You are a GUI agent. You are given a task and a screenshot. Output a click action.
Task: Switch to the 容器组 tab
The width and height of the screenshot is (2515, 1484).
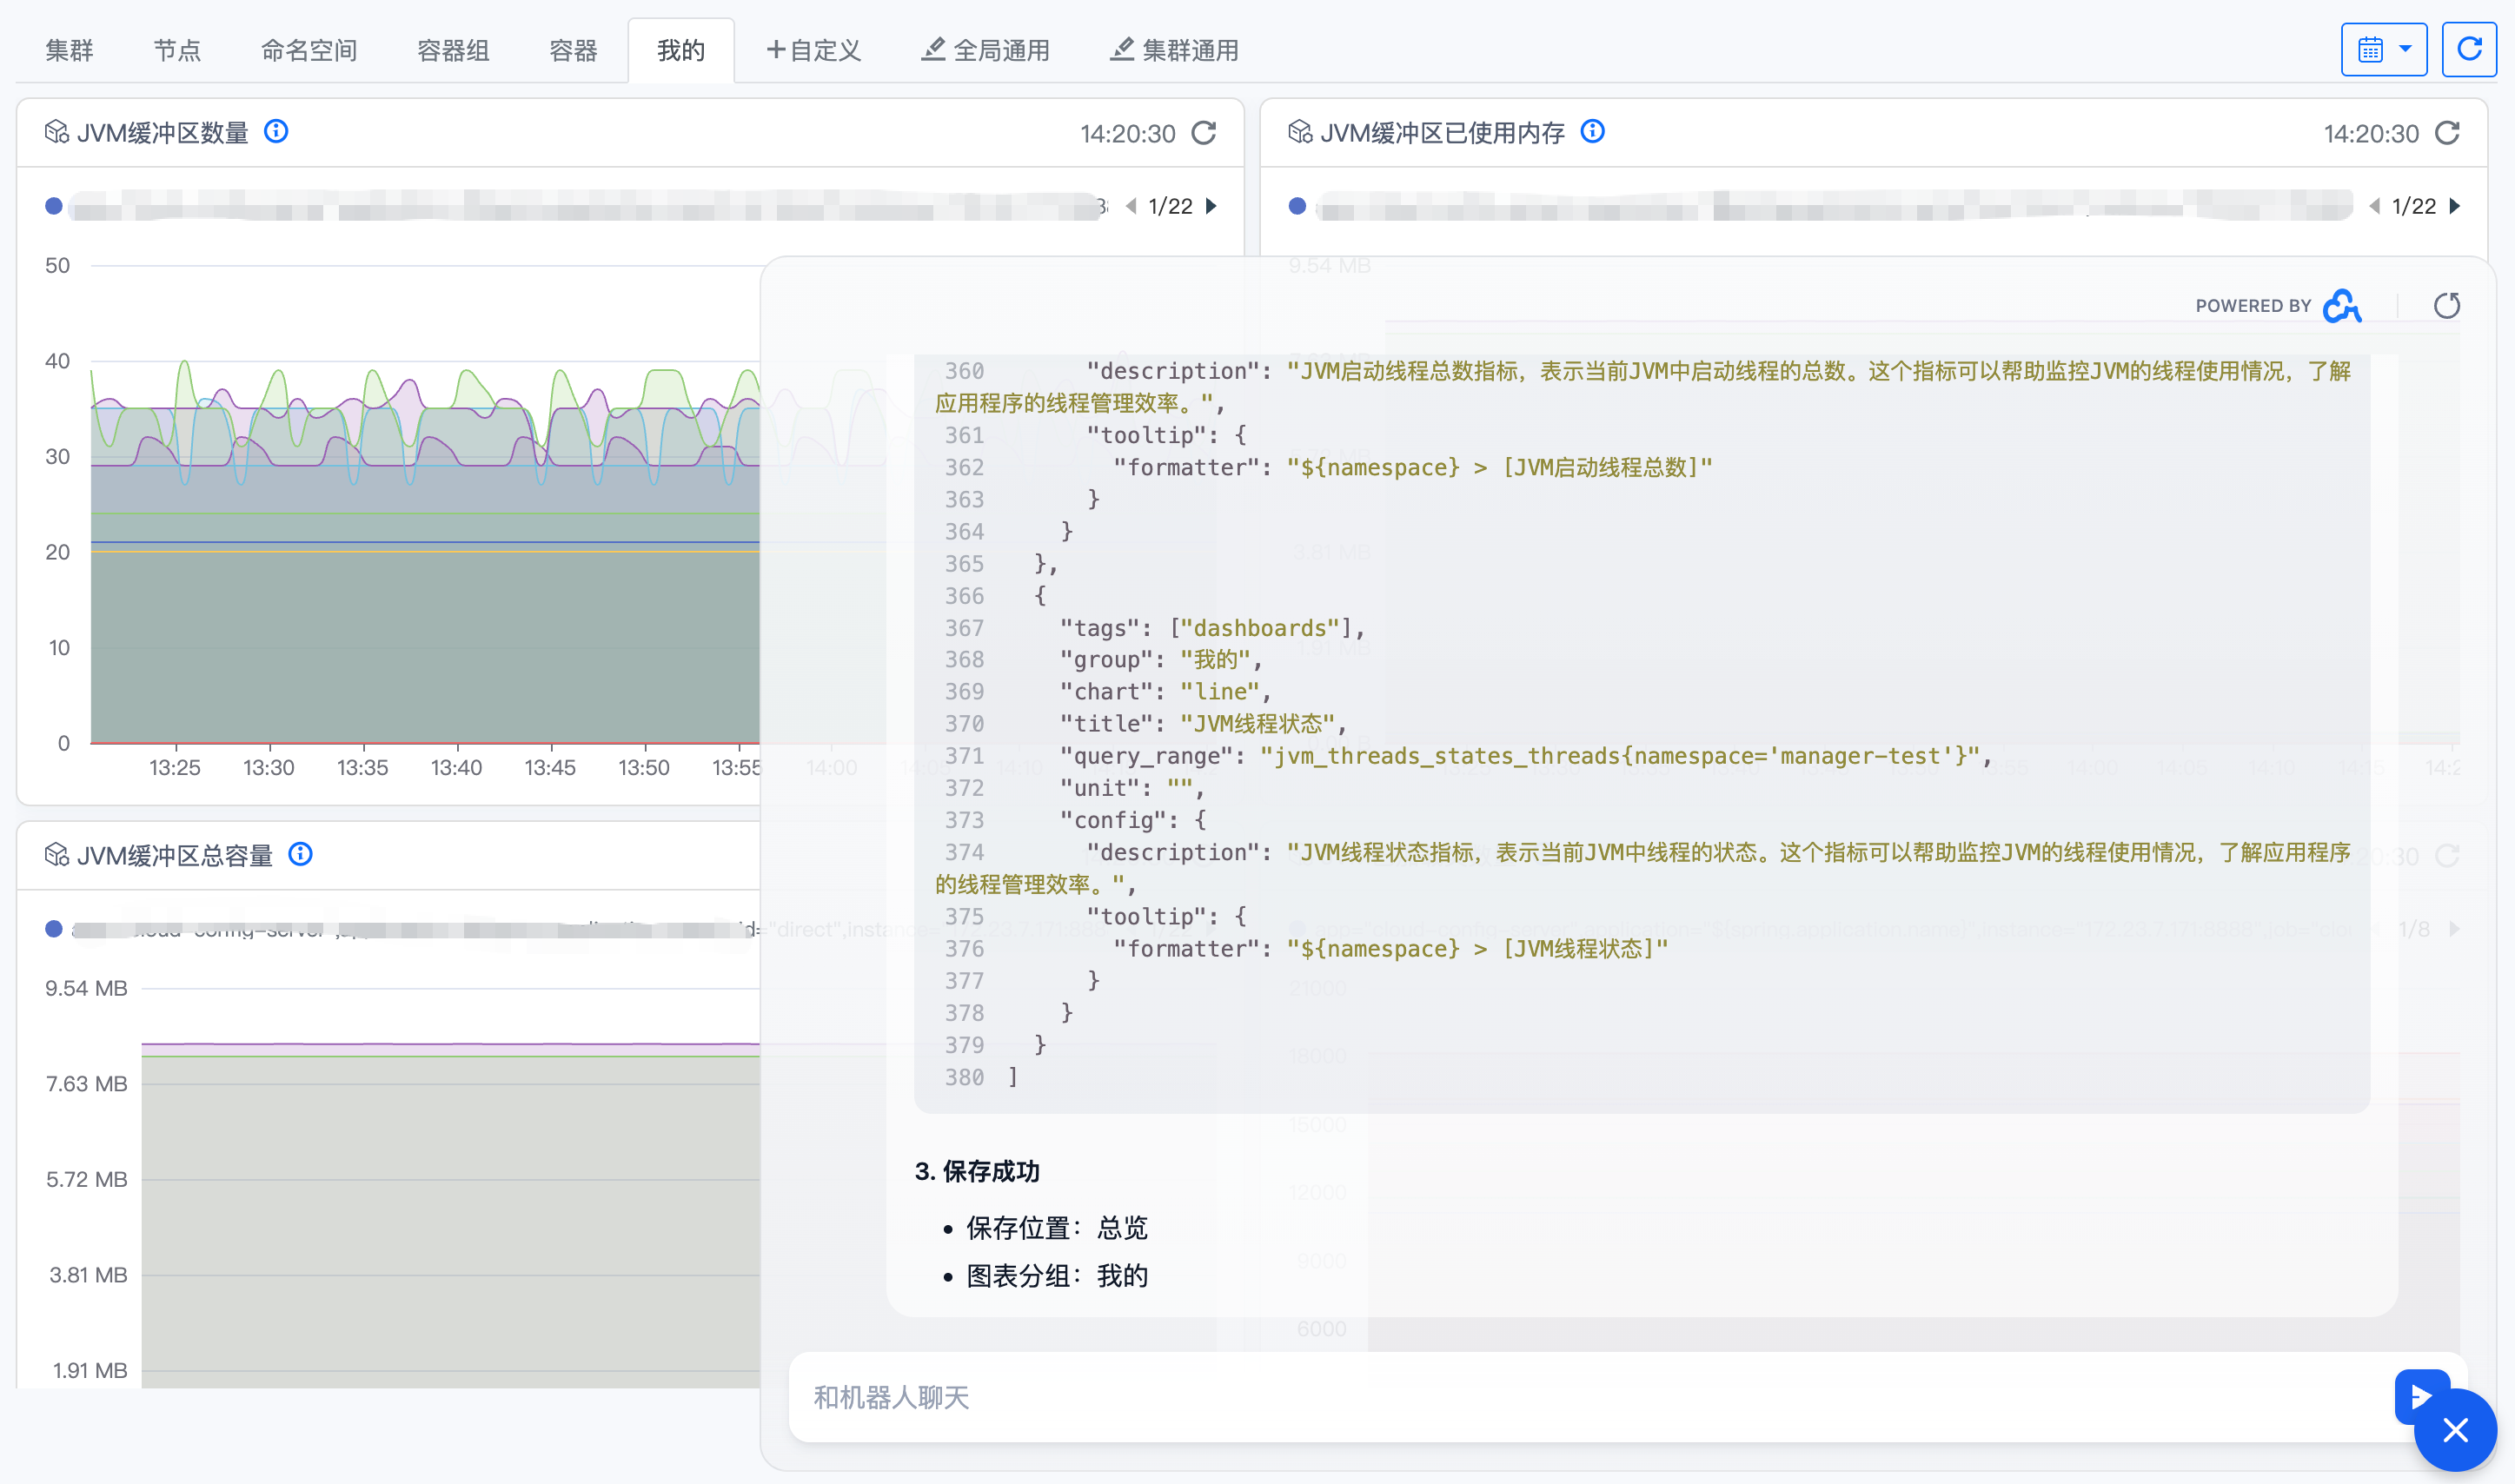click(x=452, y=51)
